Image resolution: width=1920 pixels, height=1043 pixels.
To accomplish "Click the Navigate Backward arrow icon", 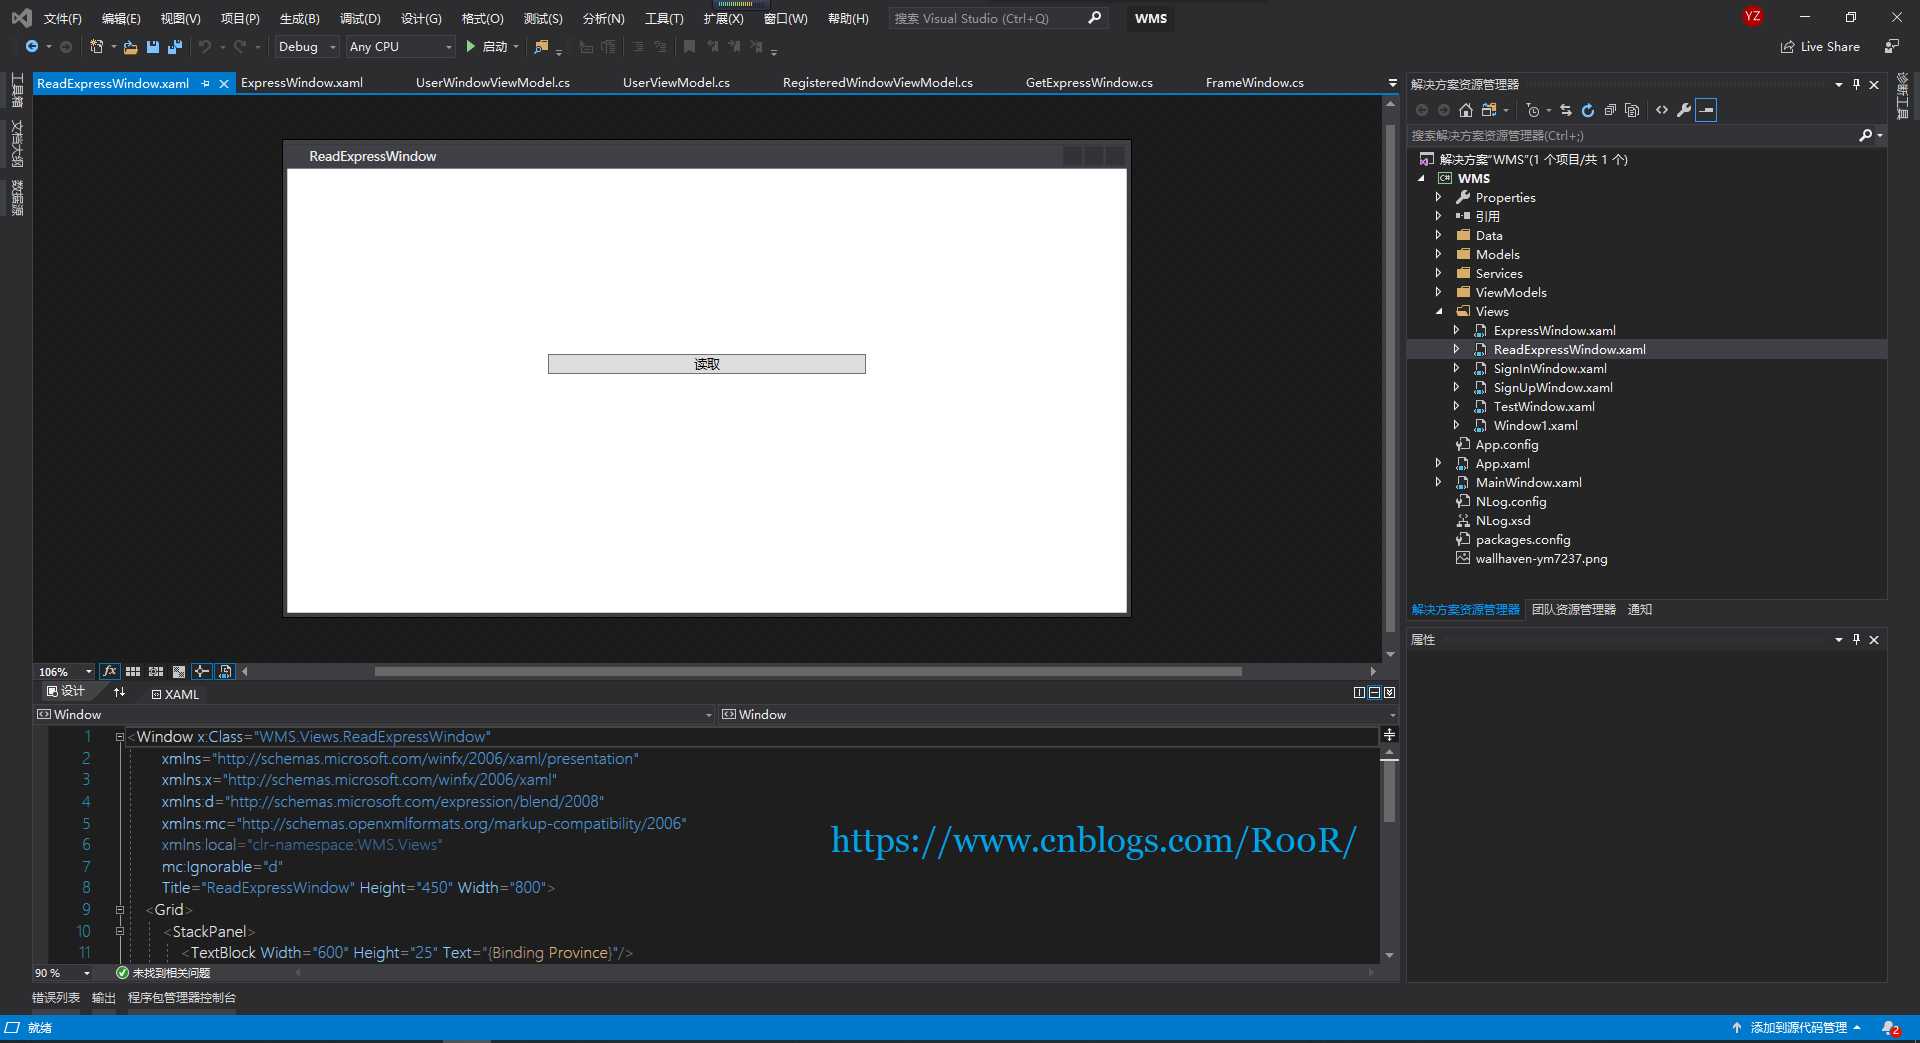I will pyautogui.click(x=32, y=47).
